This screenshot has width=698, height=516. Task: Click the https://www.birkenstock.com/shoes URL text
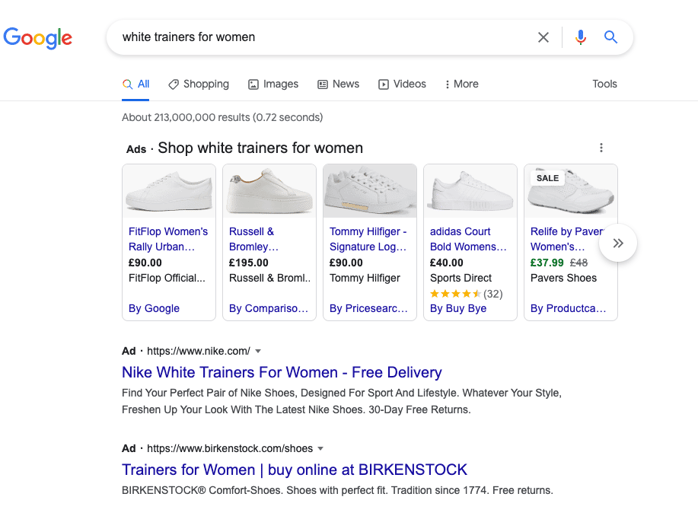230,449
